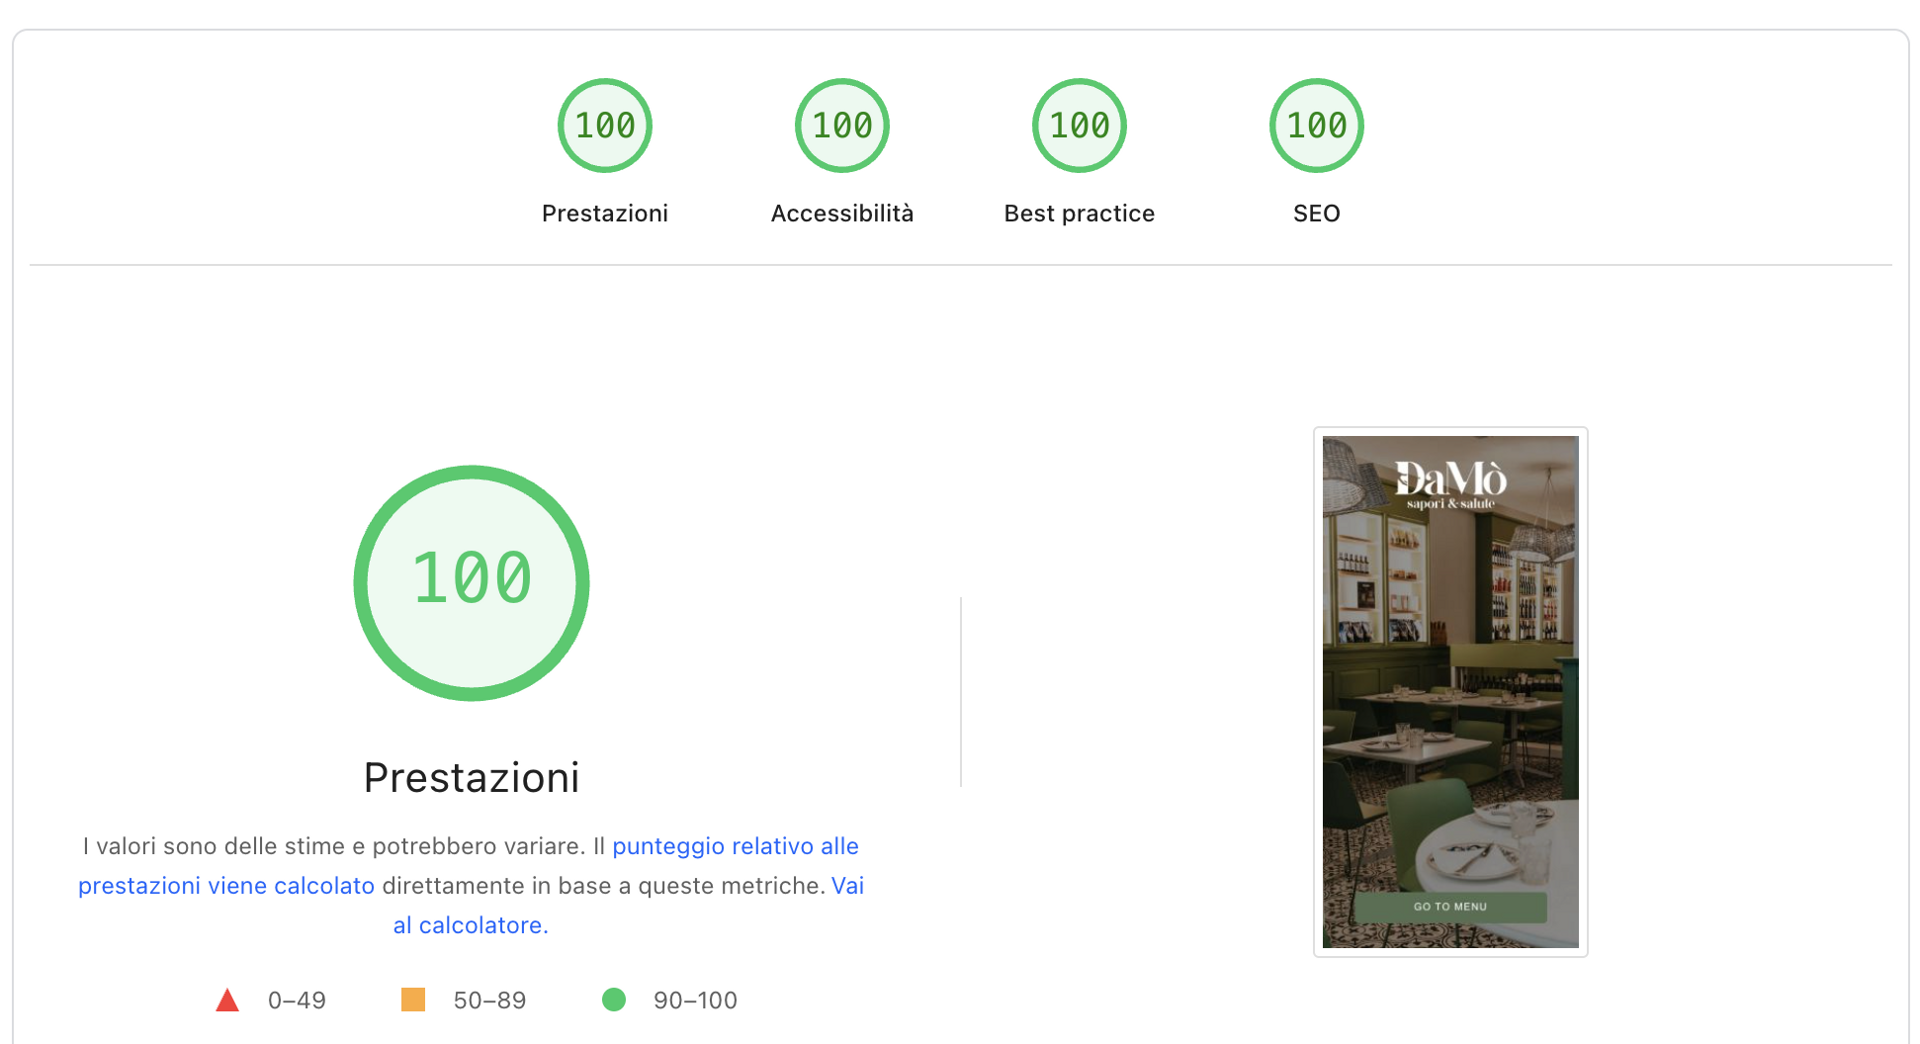
Task: Click the DaMò page screenshot thumbnail
Action: point(1450,692)
